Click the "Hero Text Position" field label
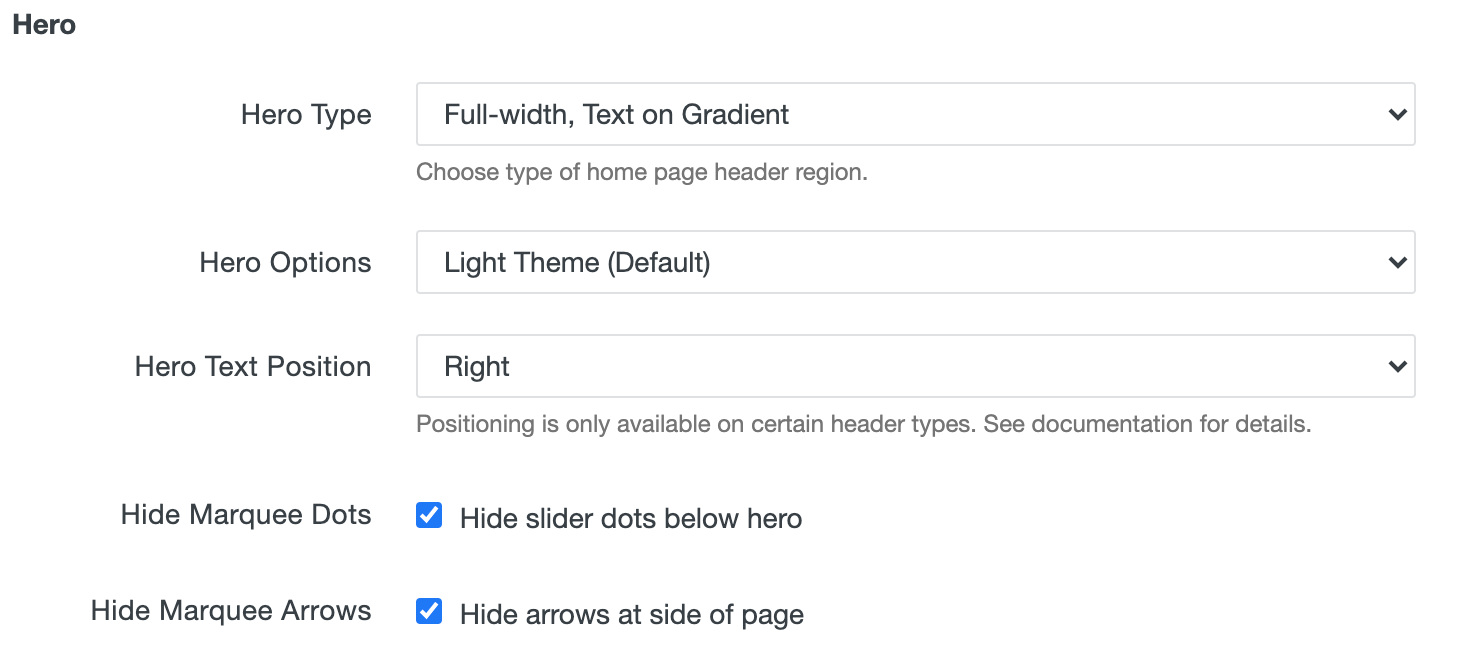The height and width of the screenshot is (654, 1464). pos(253,367)
